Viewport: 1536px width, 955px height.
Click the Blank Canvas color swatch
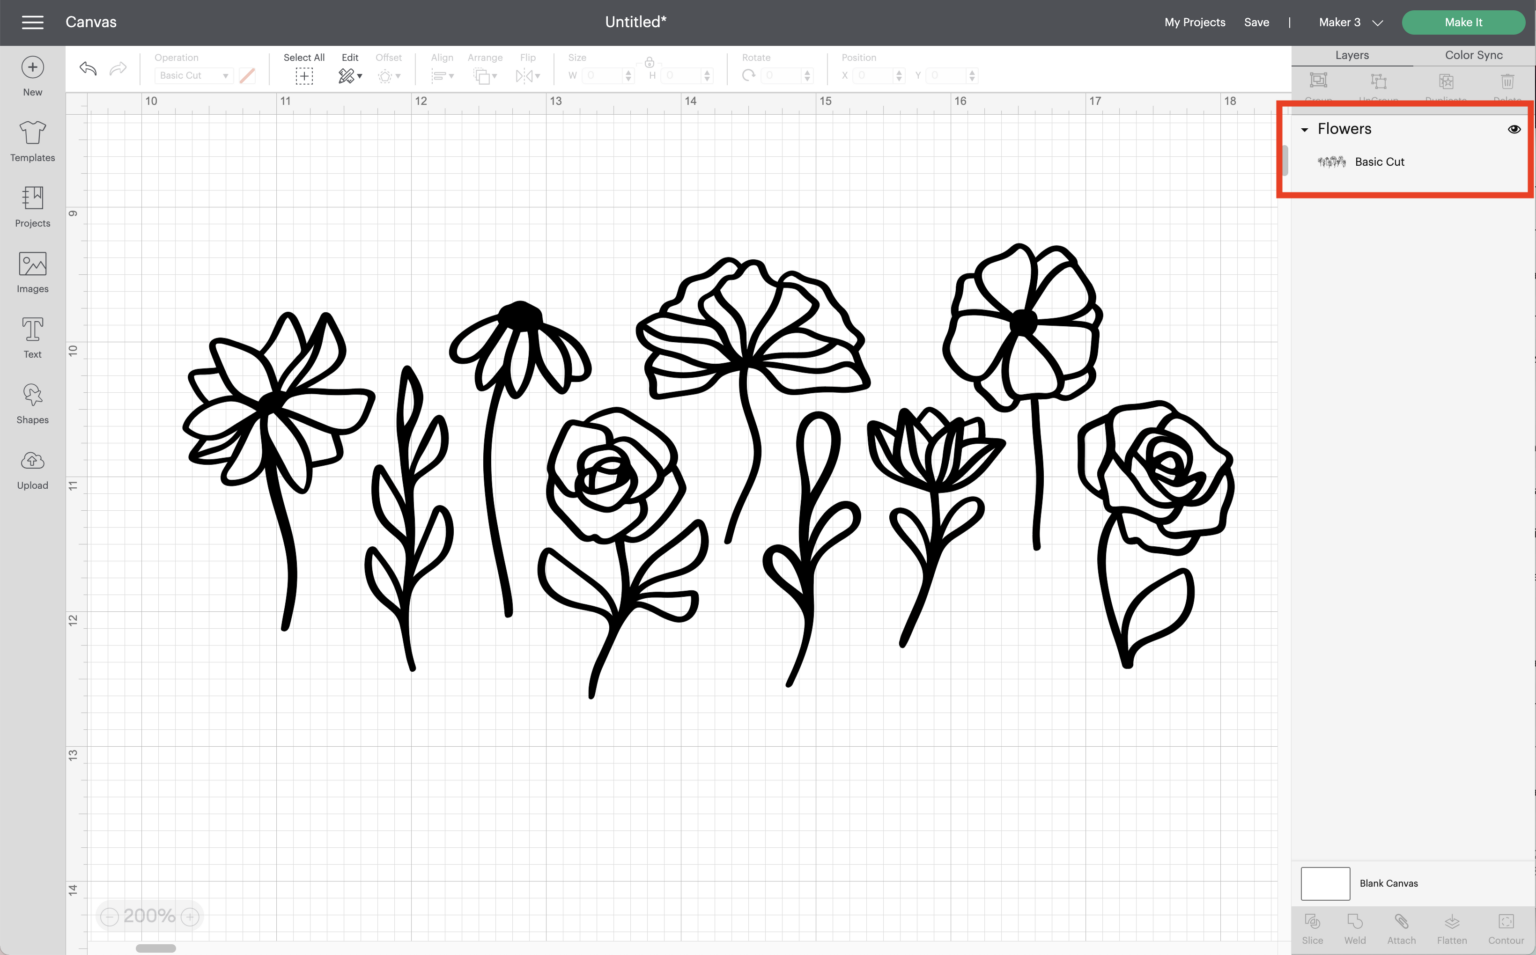tap(1324, 883)
